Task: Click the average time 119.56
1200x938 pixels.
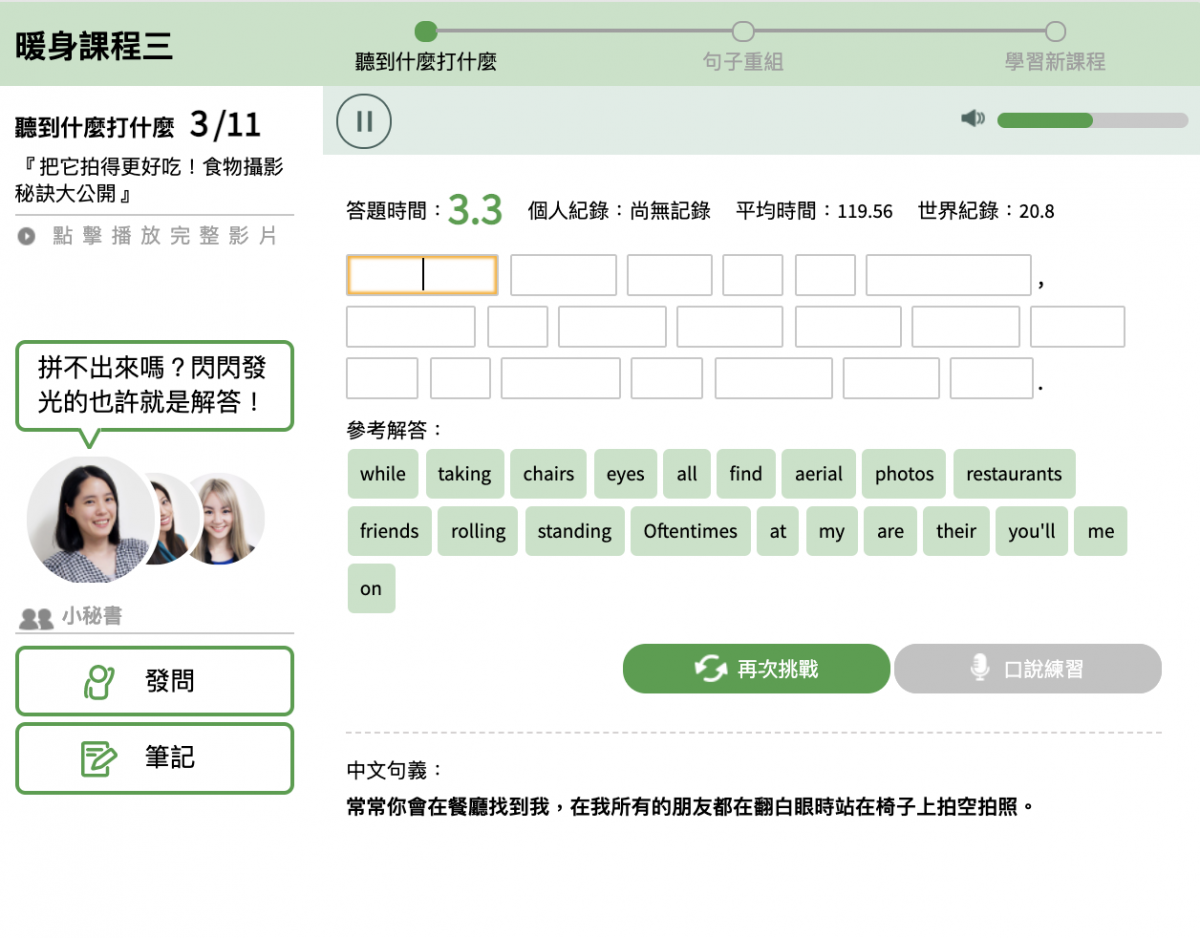Action: click(865, 211)
